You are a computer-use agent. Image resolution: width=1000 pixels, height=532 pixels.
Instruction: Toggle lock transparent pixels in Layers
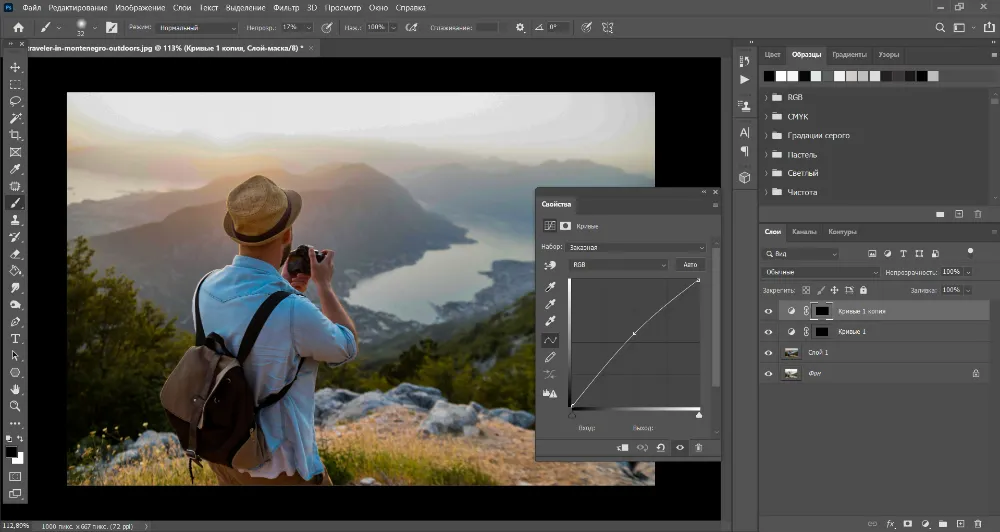pyautogui.click(x=806, y=290)
